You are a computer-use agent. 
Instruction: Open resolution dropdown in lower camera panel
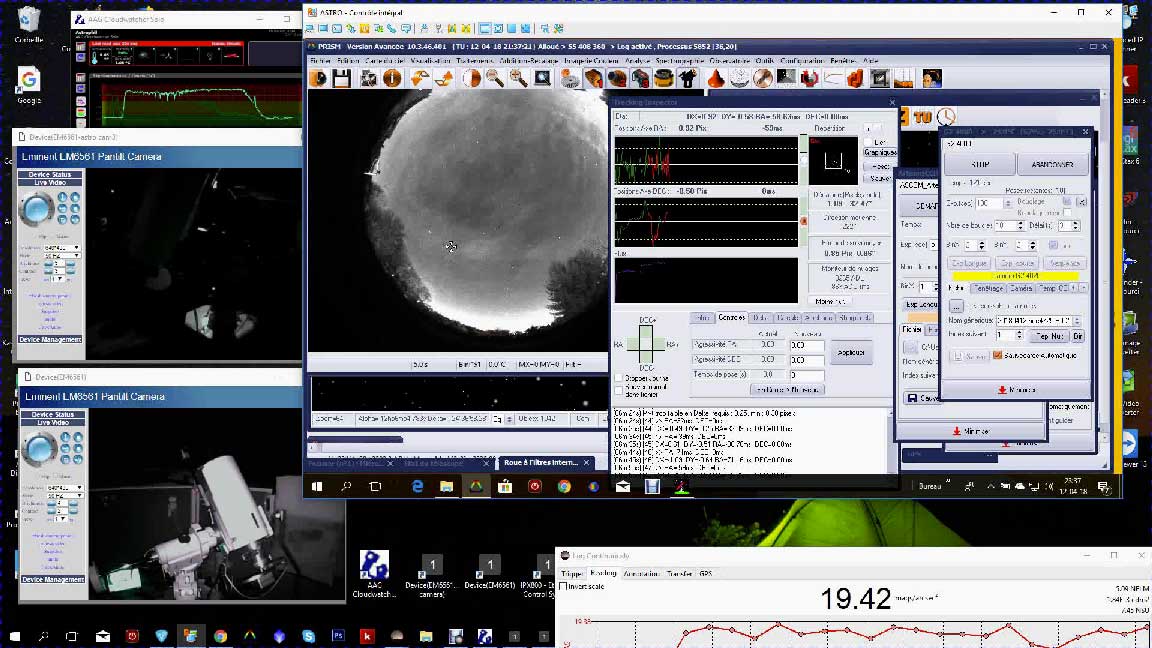64,486
